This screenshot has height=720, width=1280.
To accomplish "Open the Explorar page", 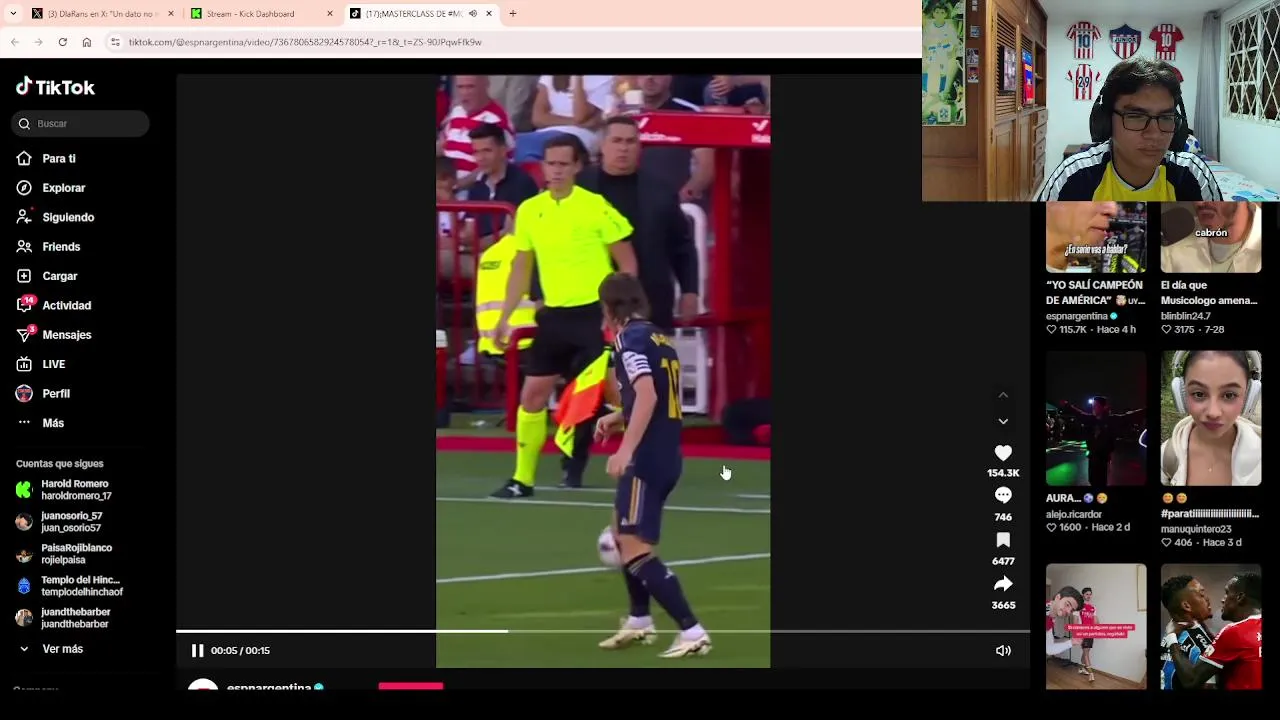I will [51, 188].
